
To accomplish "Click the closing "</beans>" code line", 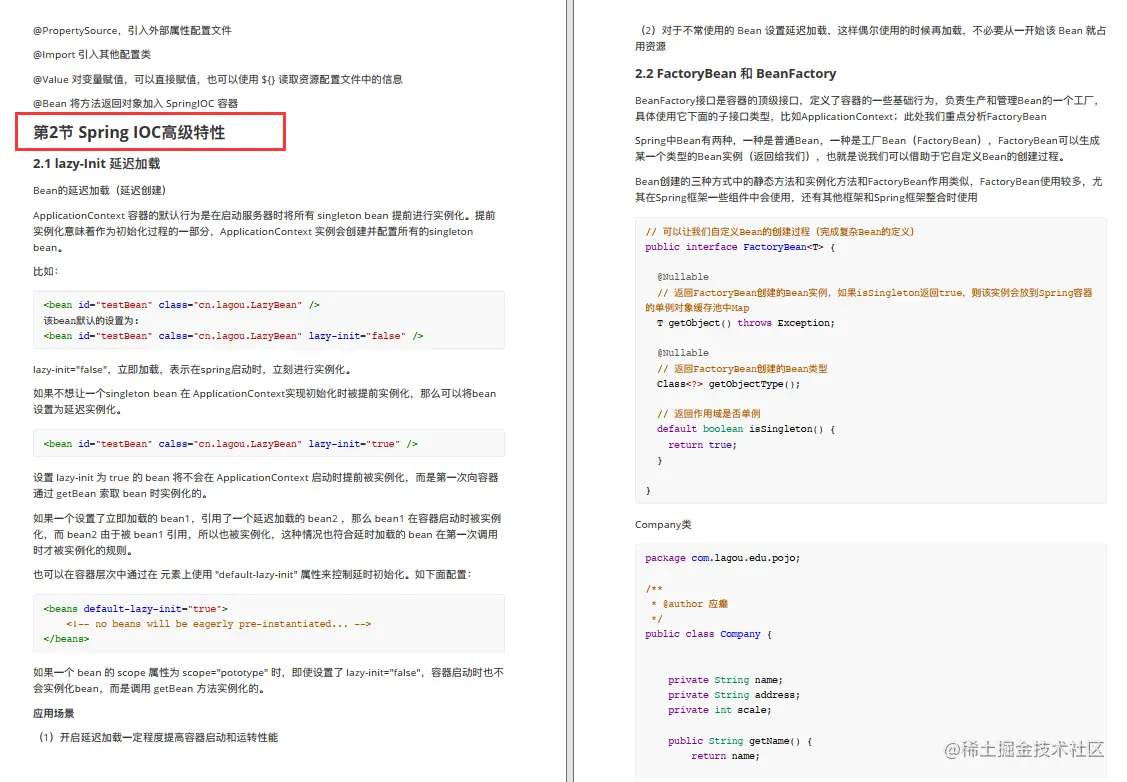I will [x=66, y=639].
